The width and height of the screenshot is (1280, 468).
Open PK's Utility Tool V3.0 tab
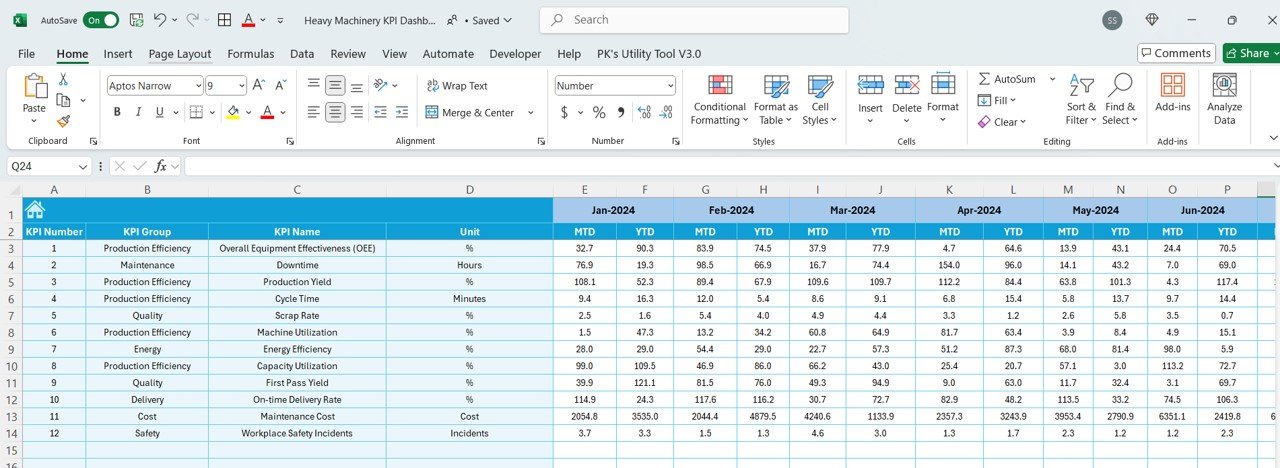point(649,54)
